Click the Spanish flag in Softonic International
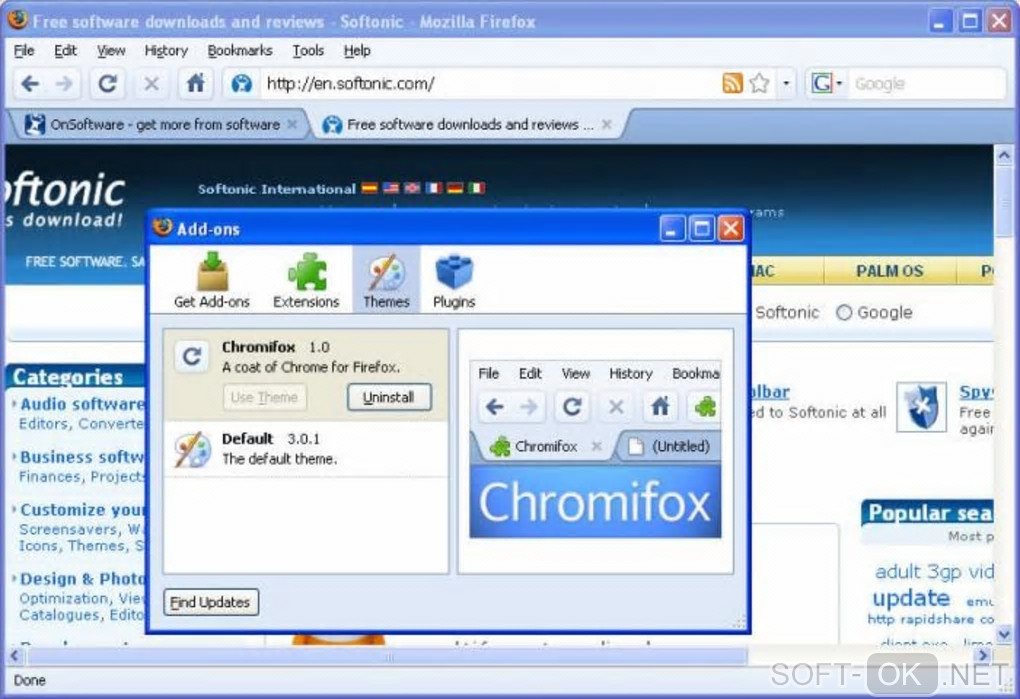 coord(369,188)
